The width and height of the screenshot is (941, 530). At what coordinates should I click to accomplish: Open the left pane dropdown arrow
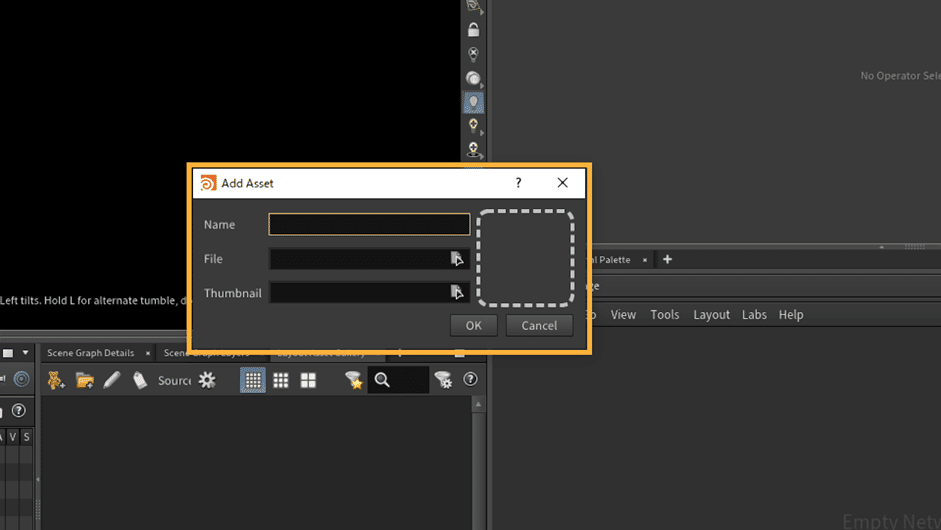tap(25, 353)
